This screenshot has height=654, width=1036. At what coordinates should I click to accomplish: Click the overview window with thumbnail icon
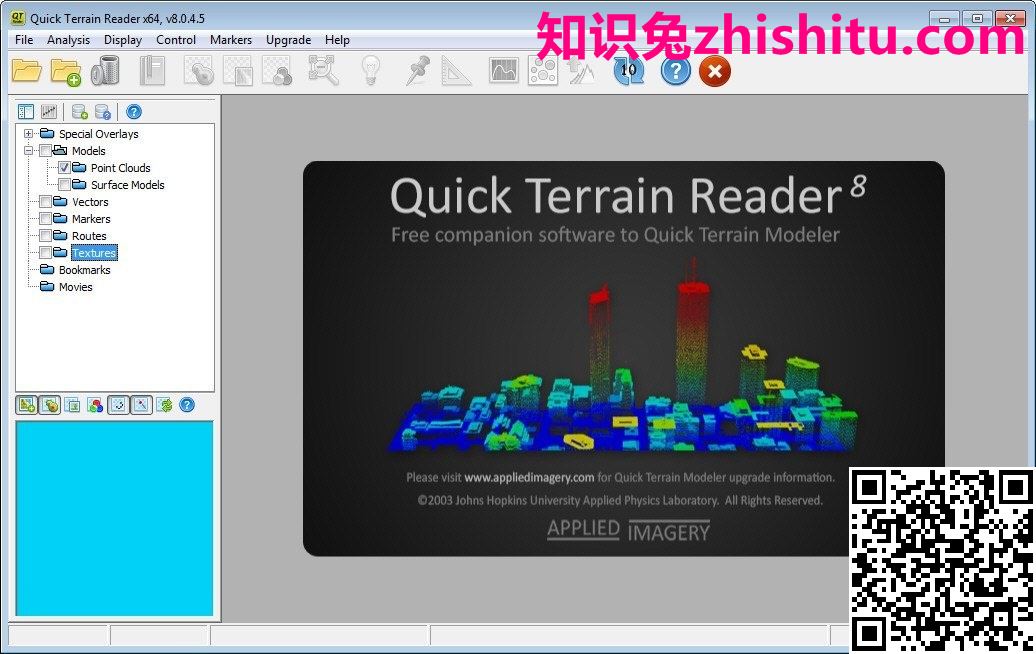click(x=73, y=405)
